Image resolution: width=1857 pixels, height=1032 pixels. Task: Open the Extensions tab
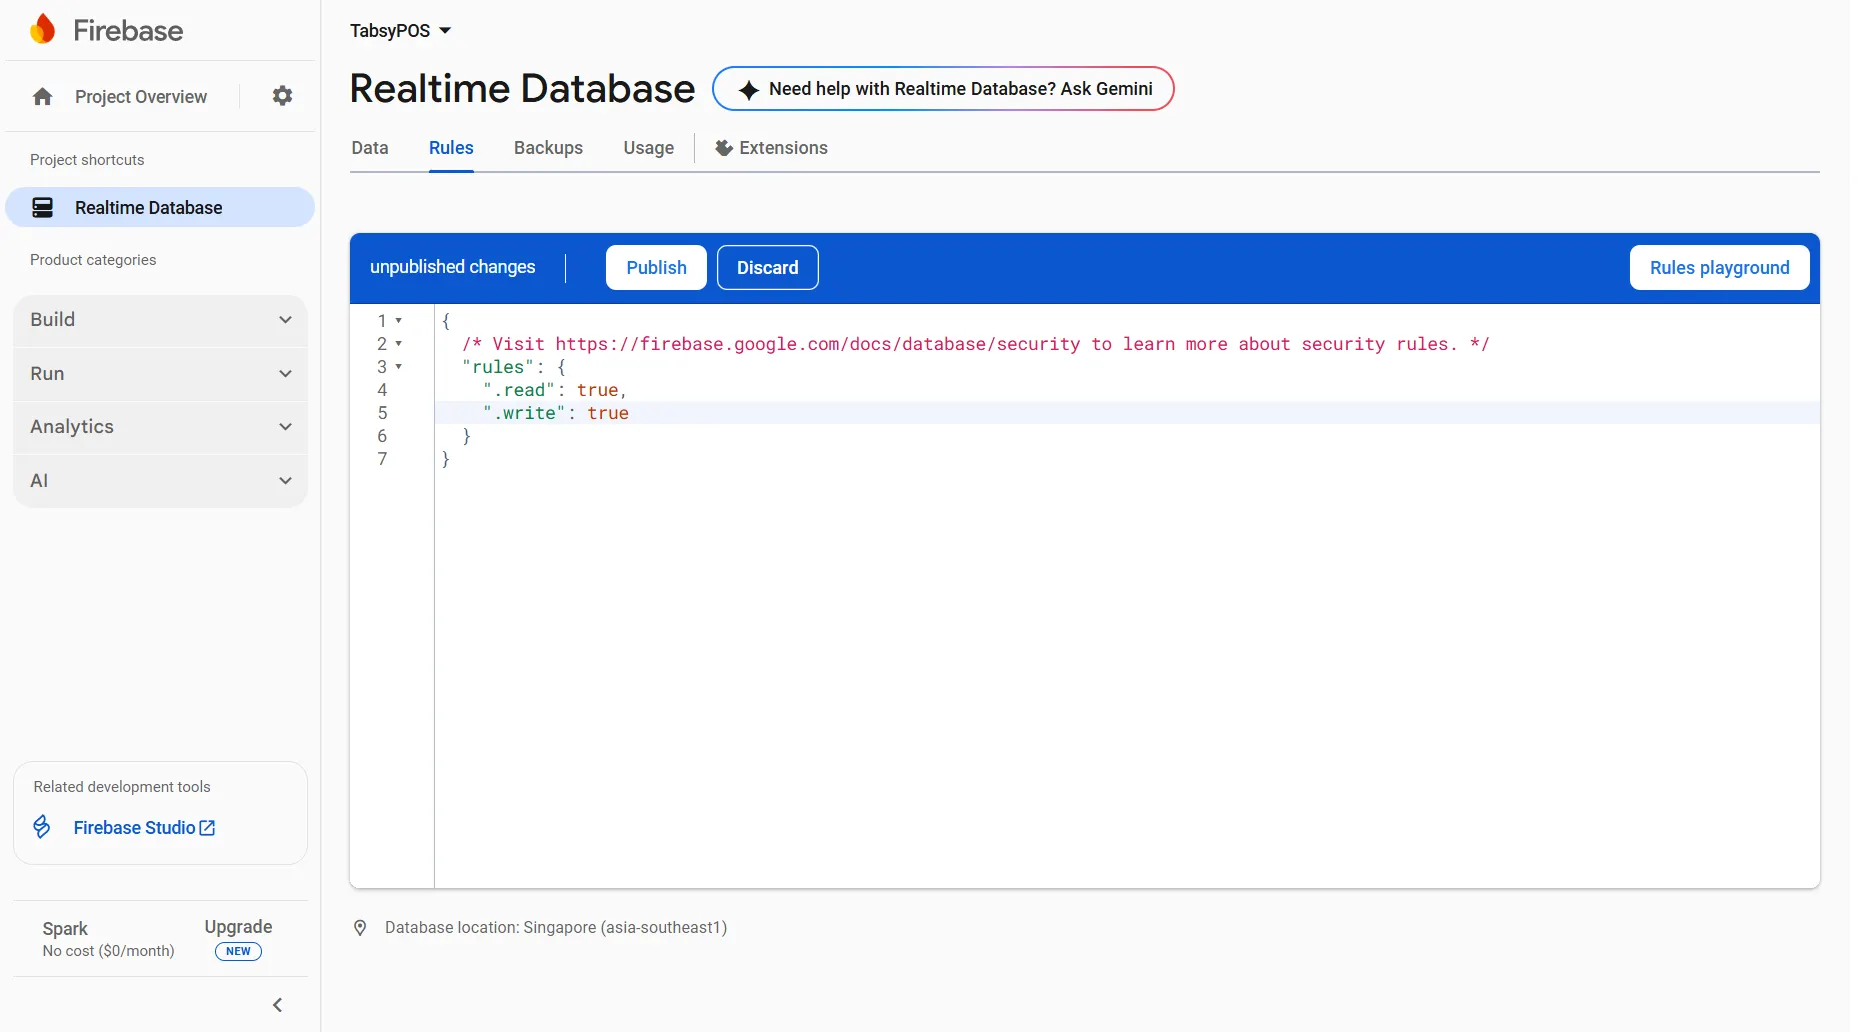(x=772, y=148)
